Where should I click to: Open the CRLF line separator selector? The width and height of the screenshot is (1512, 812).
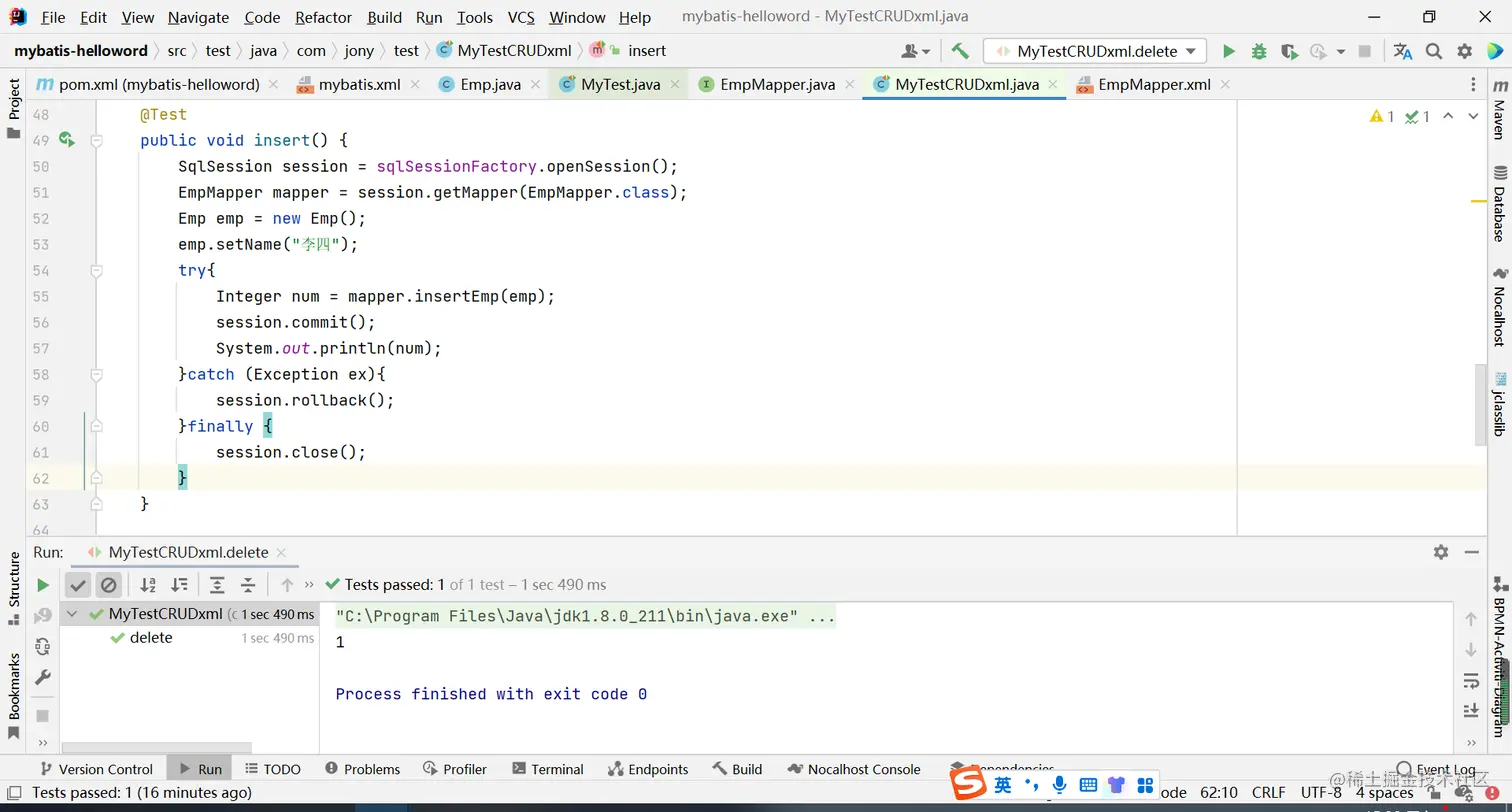(x=1269, y=793)
